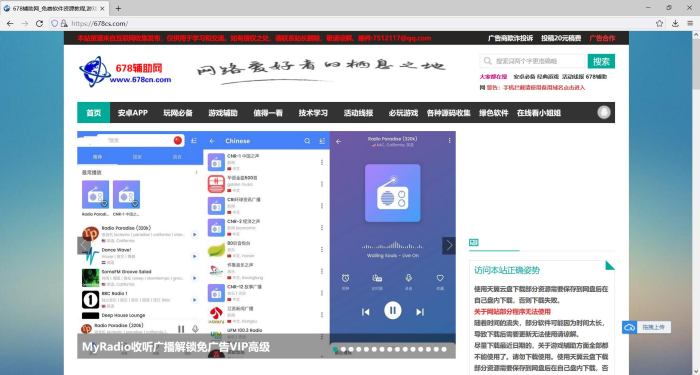Screen dimensions: 700x375
Task: Click the 安卓必备 hot search link
Action: (524, 77)
